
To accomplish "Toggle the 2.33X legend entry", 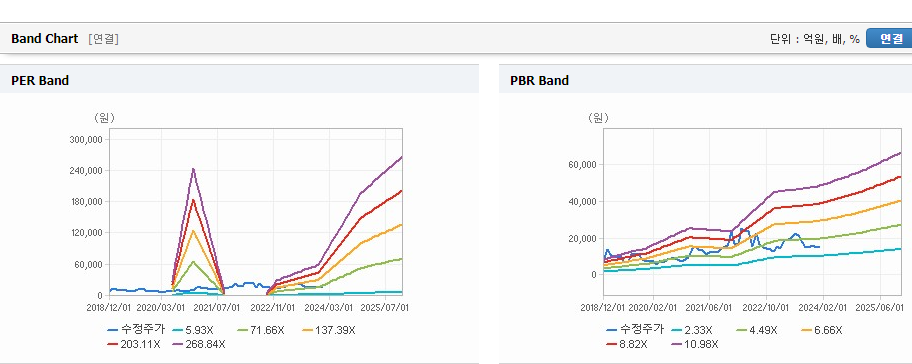I will pos(692,330).
